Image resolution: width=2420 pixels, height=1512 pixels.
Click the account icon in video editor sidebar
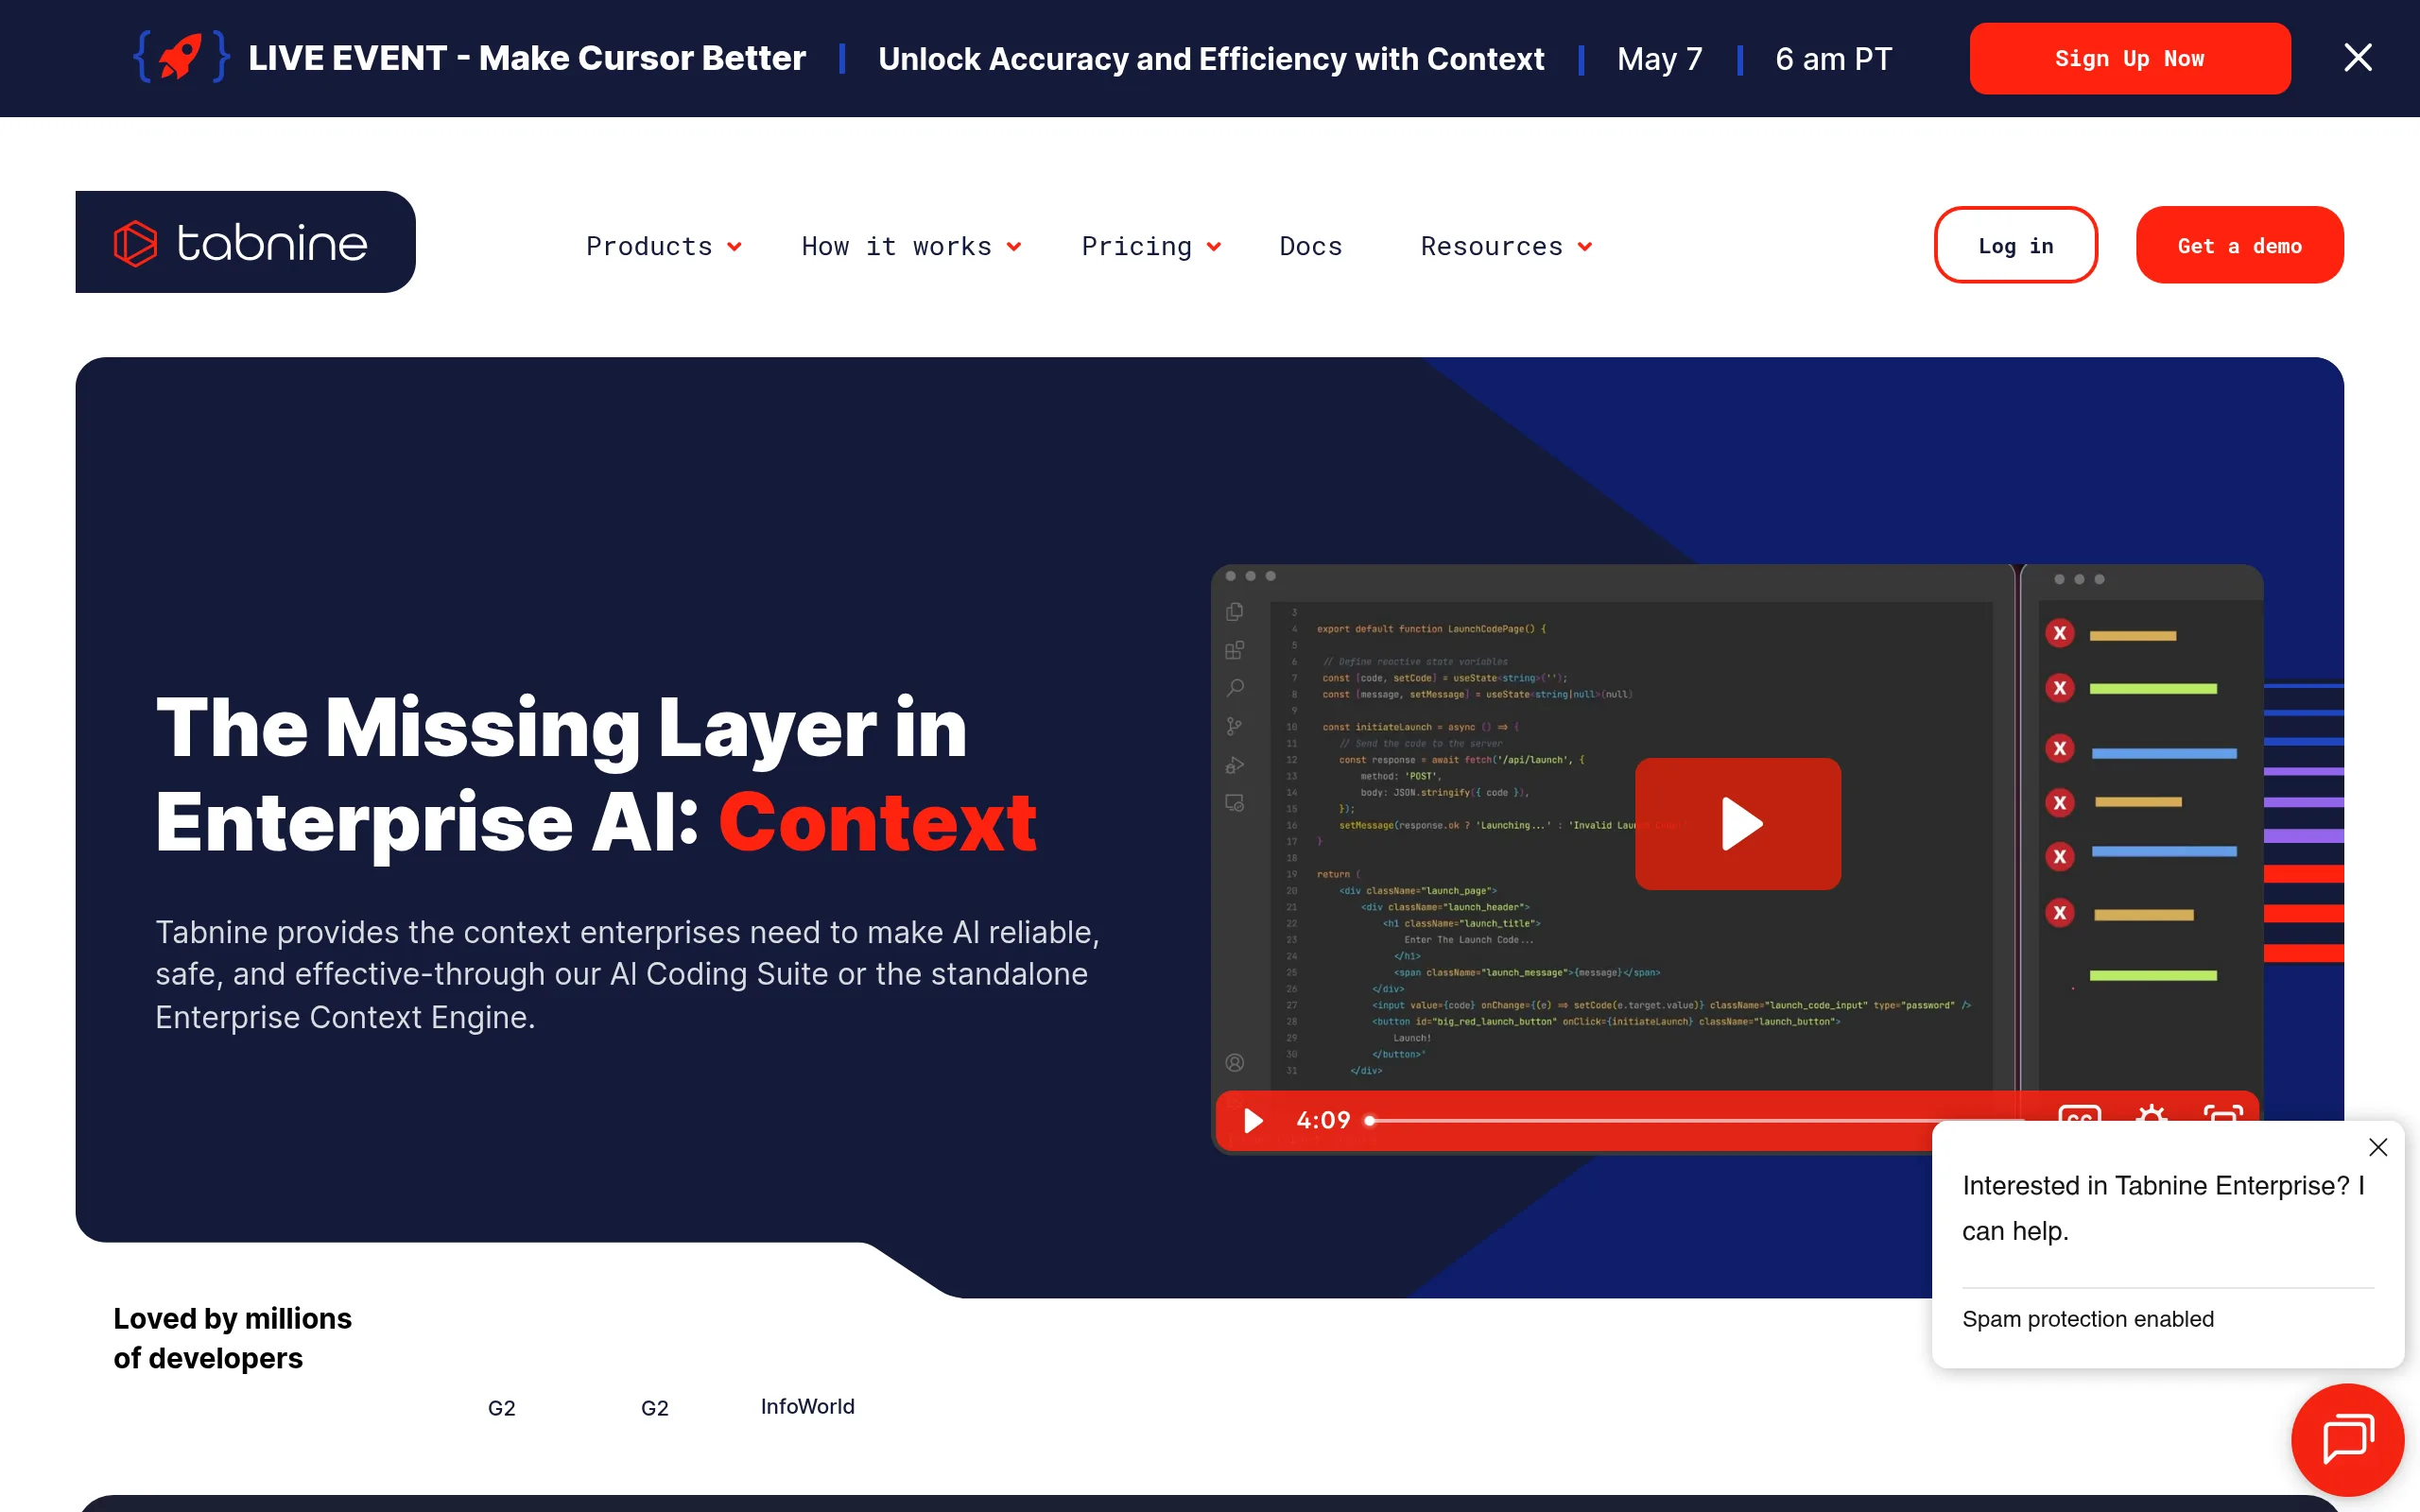tap(1234, 1062)
